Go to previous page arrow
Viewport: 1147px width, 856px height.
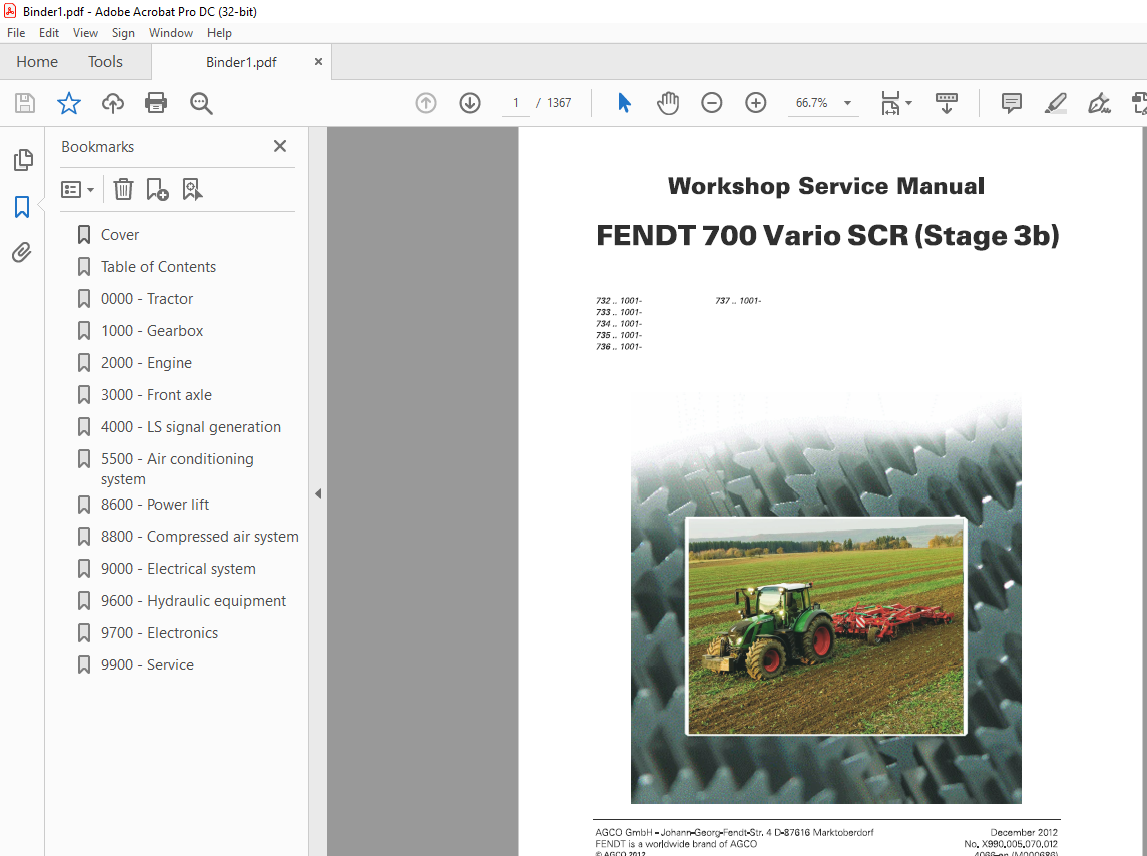(x=426, y=103)
